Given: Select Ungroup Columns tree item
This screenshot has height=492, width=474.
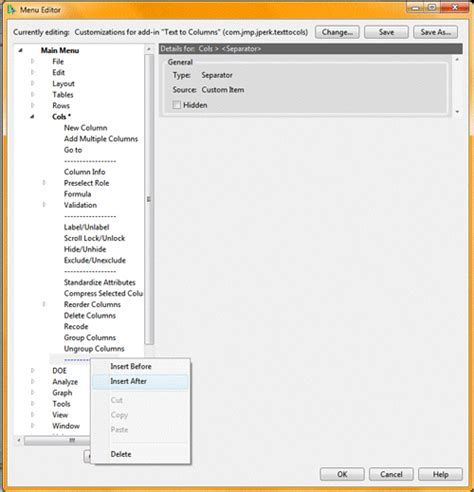Looking at the screenshot, I should click(x=94, y=348).
